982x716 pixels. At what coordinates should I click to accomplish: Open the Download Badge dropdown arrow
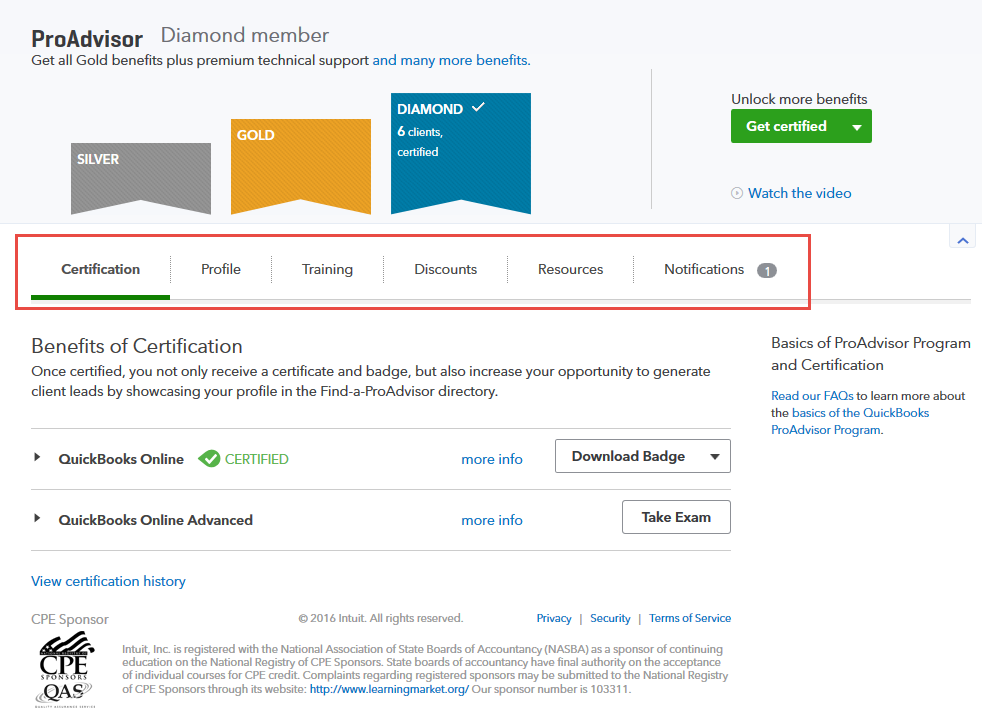pyautogui.click(x=715, y=457)
